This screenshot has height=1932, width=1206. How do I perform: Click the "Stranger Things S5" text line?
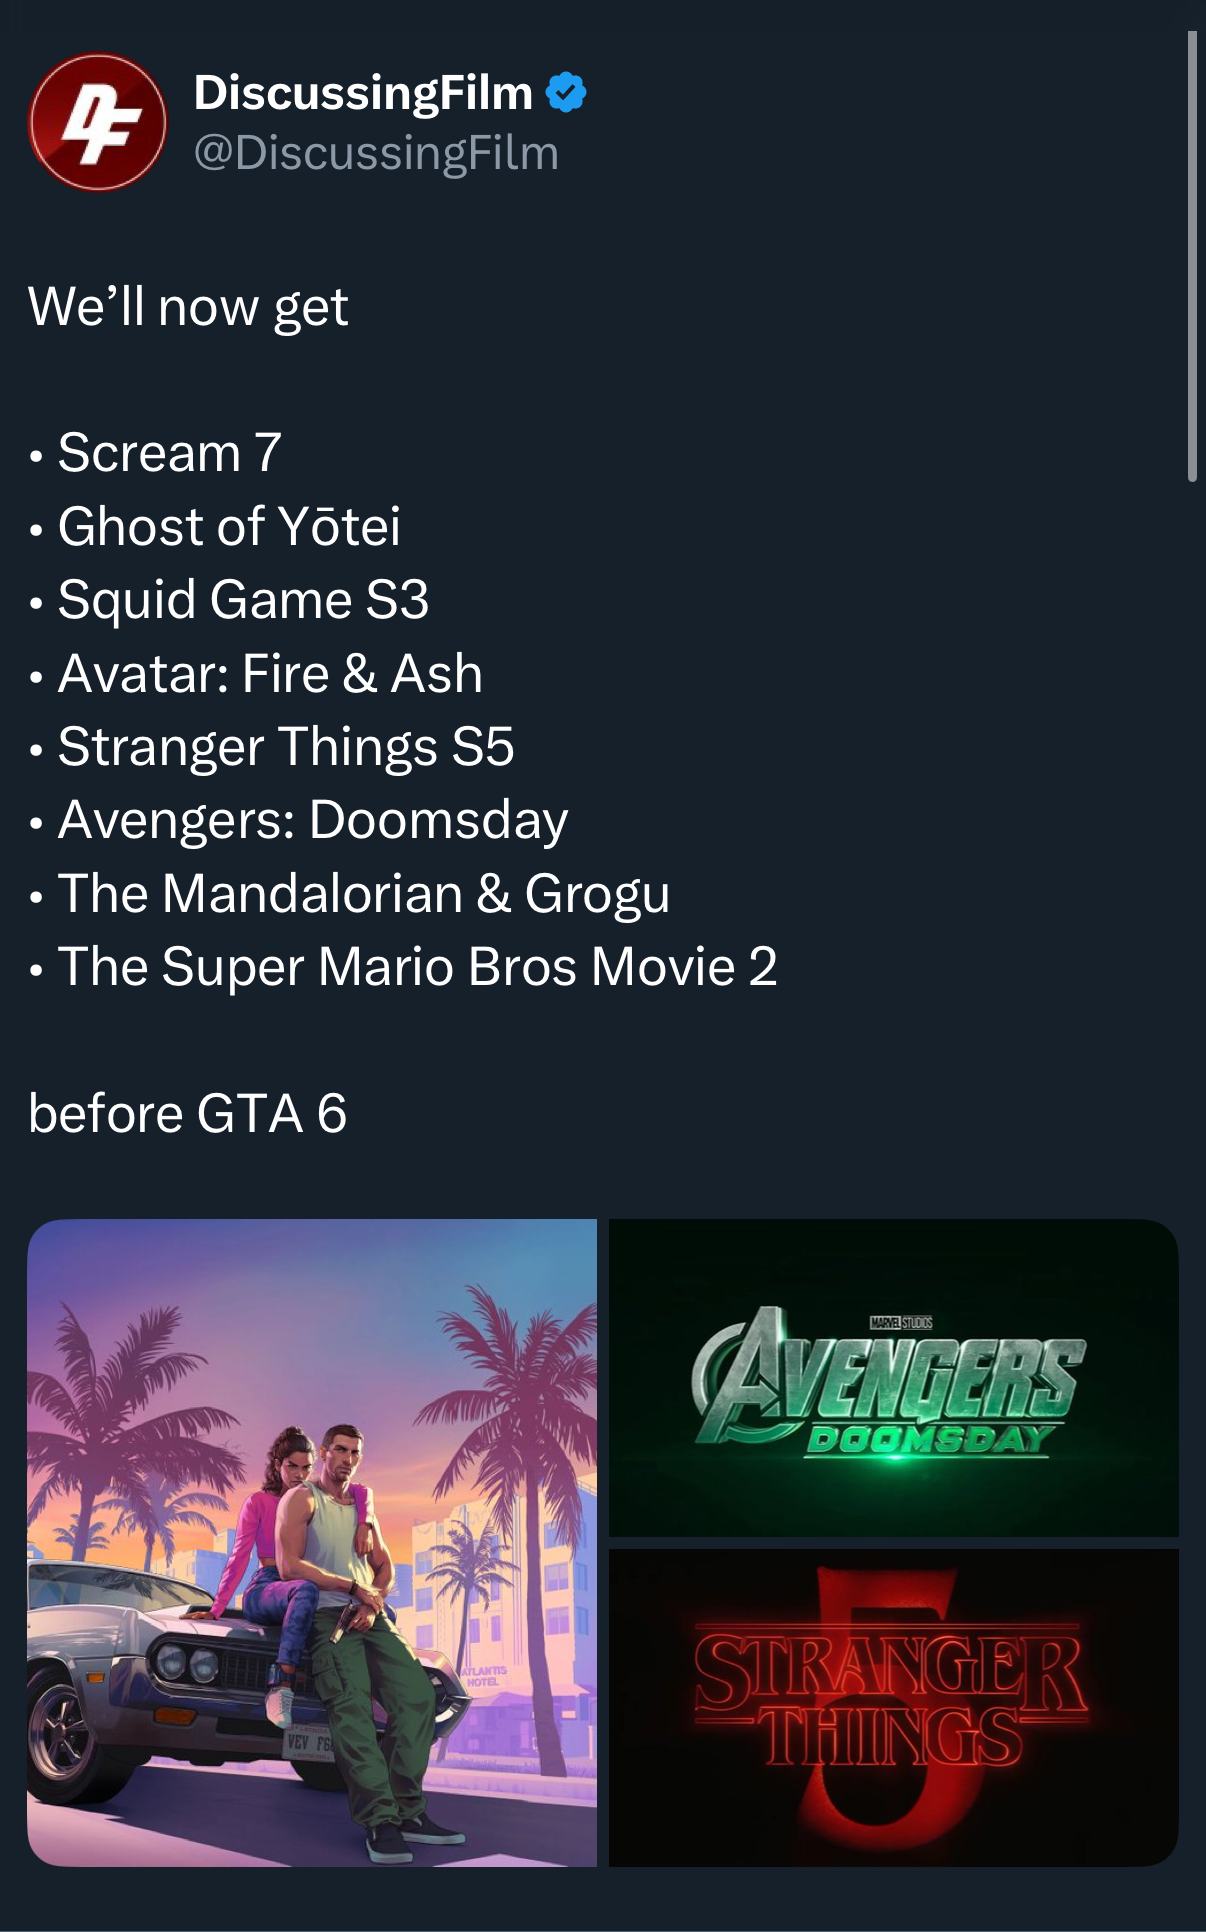[286, 747]
